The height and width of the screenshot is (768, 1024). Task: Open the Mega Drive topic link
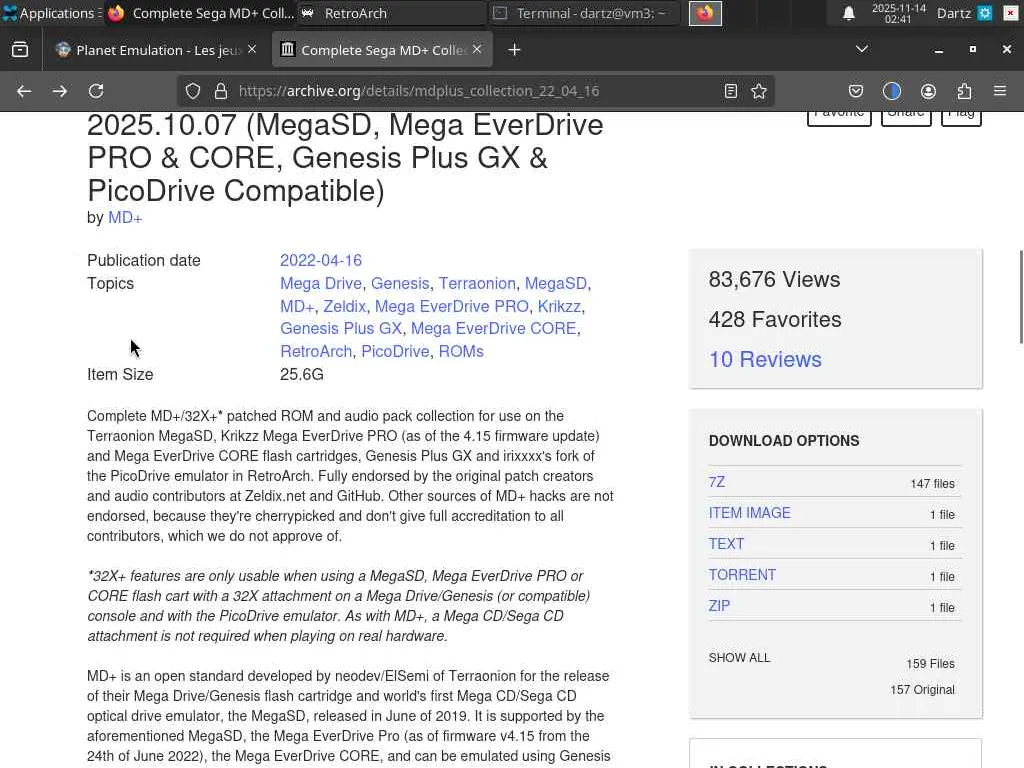321,283
